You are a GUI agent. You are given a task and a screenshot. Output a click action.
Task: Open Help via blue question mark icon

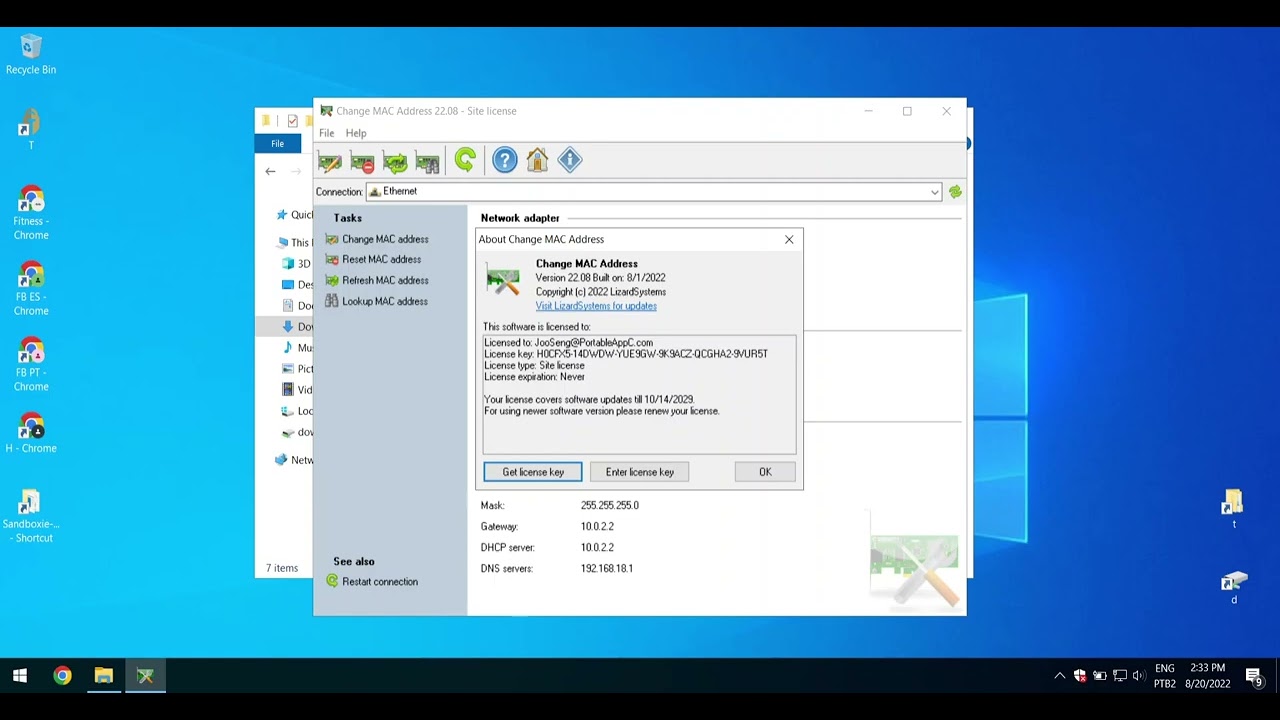click(x=505, y=160)
